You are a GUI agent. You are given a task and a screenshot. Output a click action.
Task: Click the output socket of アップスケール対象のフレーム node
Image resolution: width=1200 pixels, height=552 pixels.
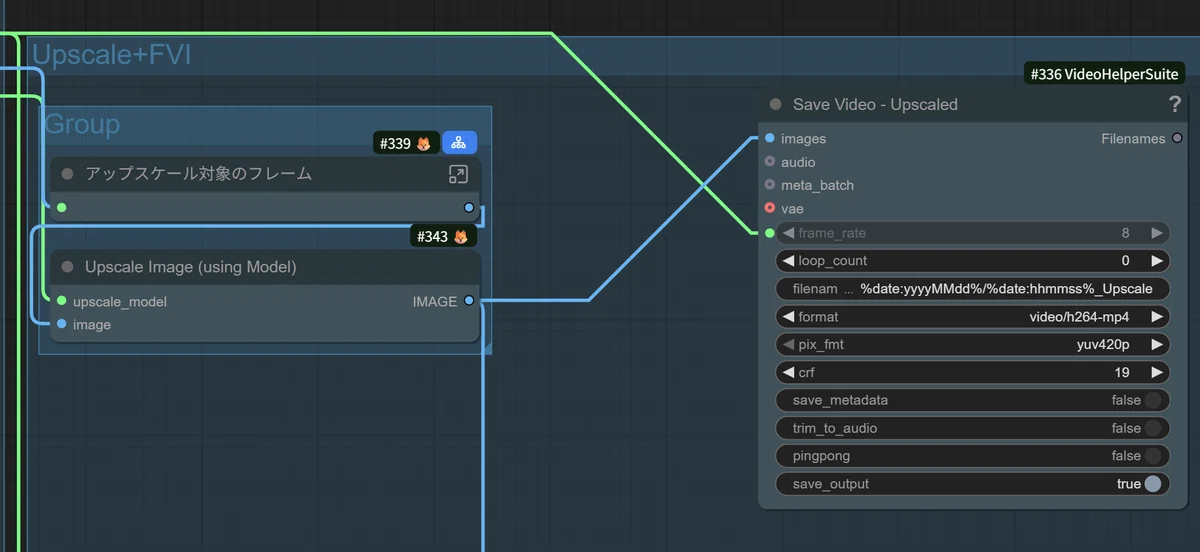[x=469, y=207]
